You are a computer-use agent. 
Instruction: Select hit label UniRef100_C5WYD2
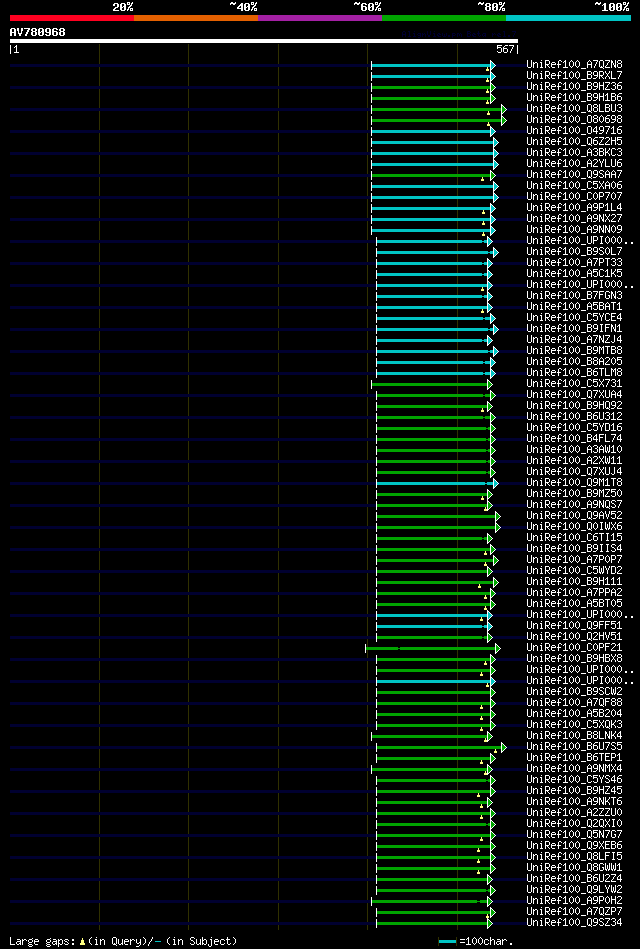click(x=574, y=571)
